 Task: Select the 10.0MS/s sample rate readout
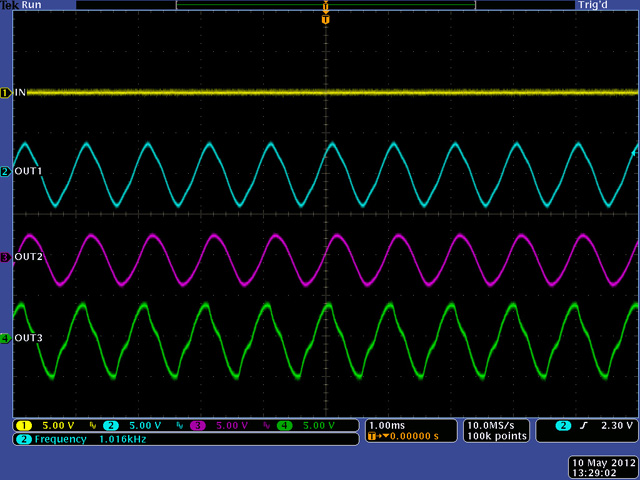point(492,425)
